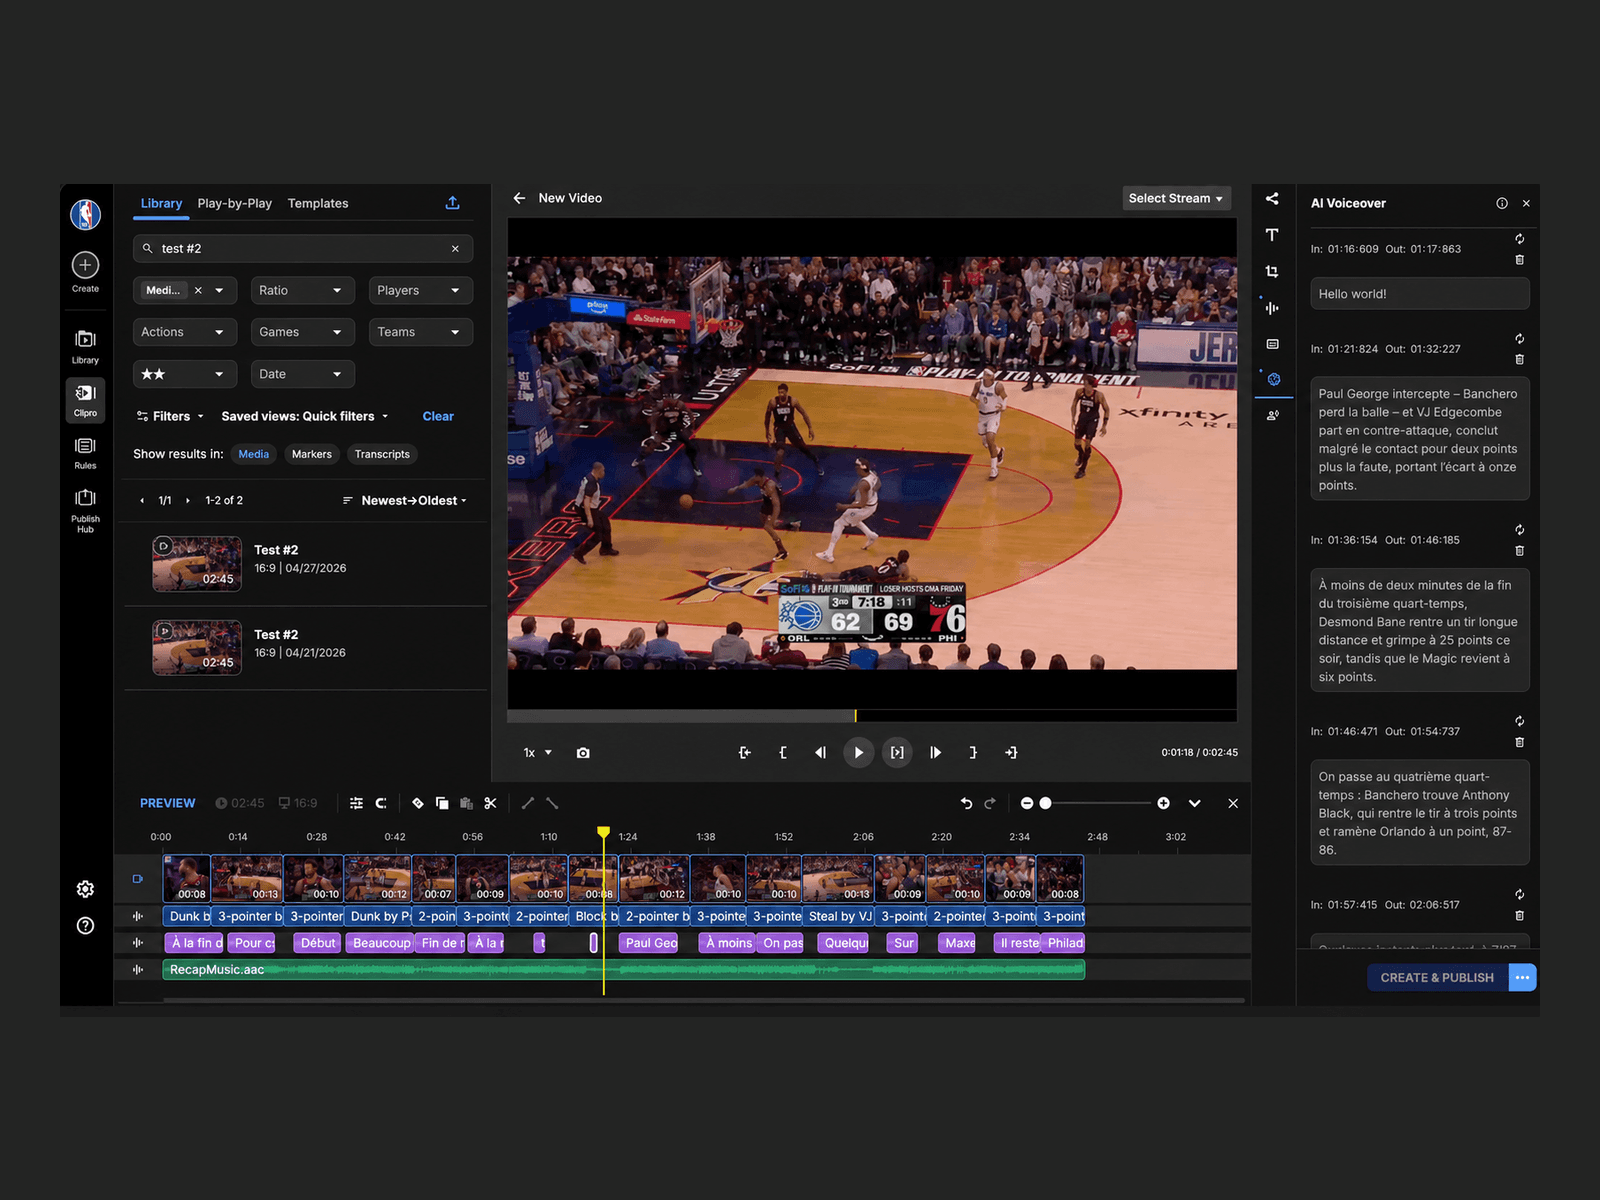The image size is (1600, 1200).
Task: Open the AI Voiceover tool icon
Action: (x=1273, y=380)
